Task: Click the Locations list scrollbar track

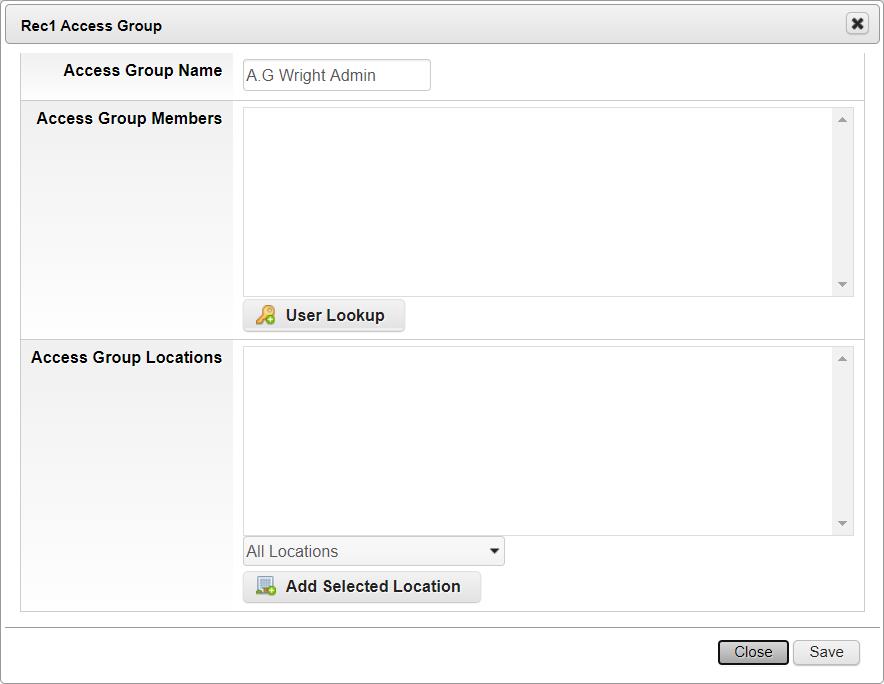Action: [x=842, y=441]
